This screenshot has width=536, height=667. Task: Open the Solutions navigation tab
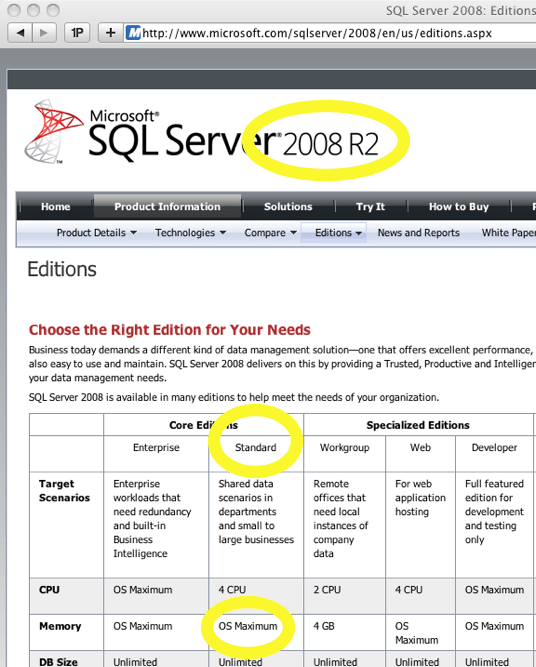tap(288, 207)
